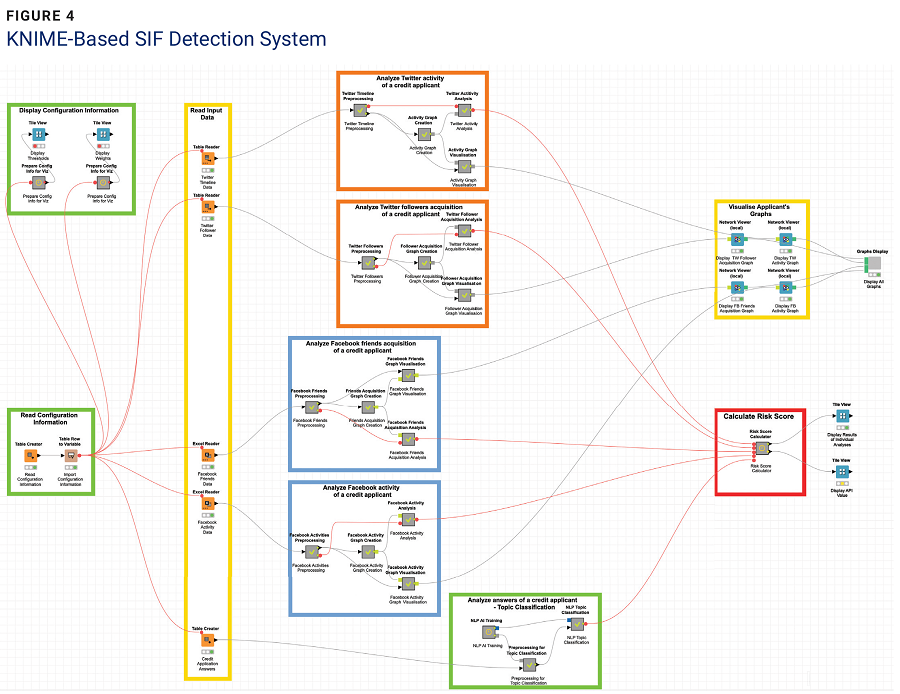This screenshot has height=694, width=900.
Task: Select the Follower Acquisition Graph Visualisation node
Action: (464, 295)
